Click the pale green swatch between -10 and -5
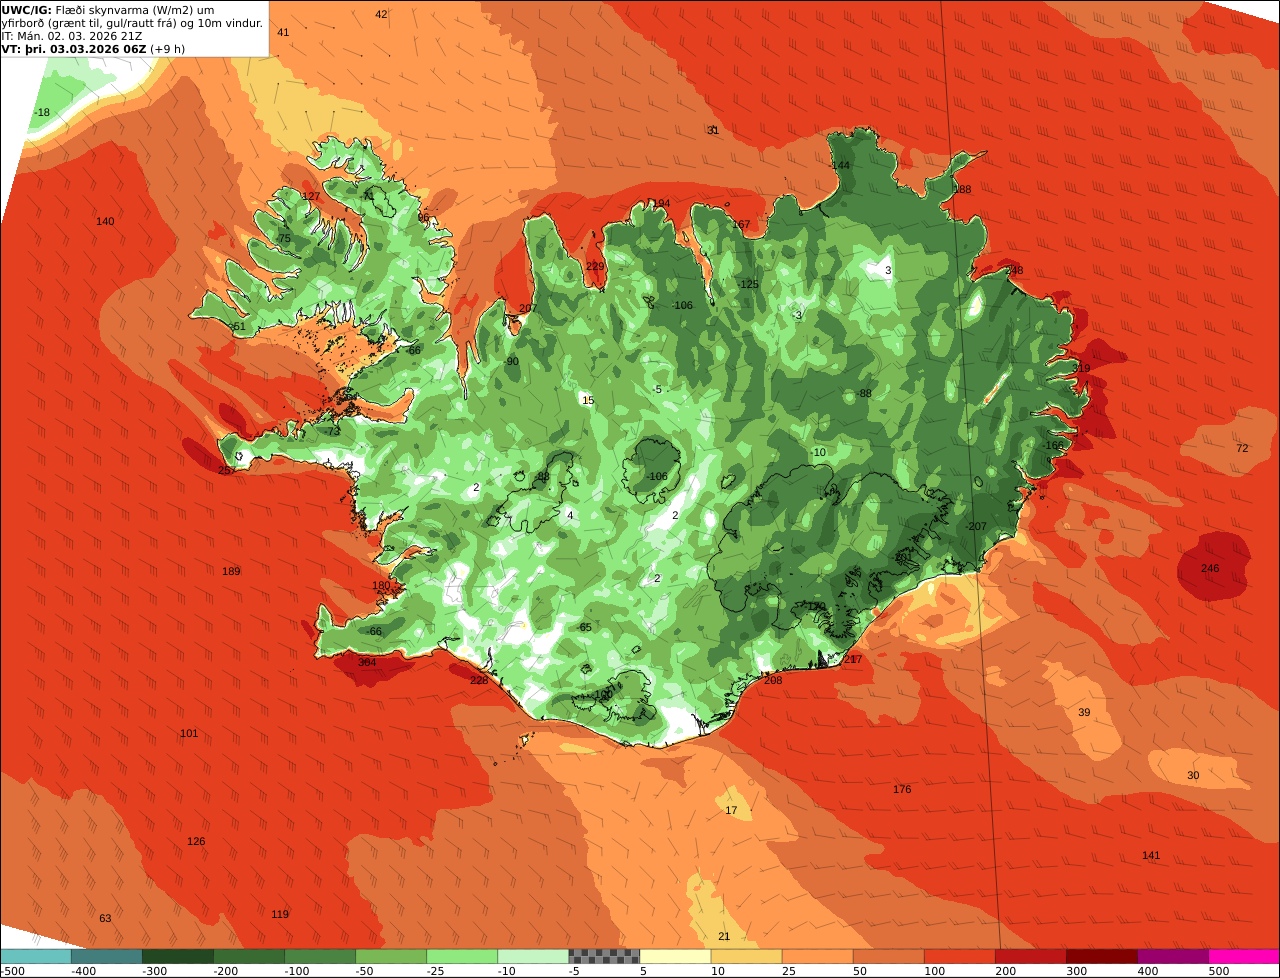Image resolution: width=1280 pixels, height=978 pixels. point(532,956)
